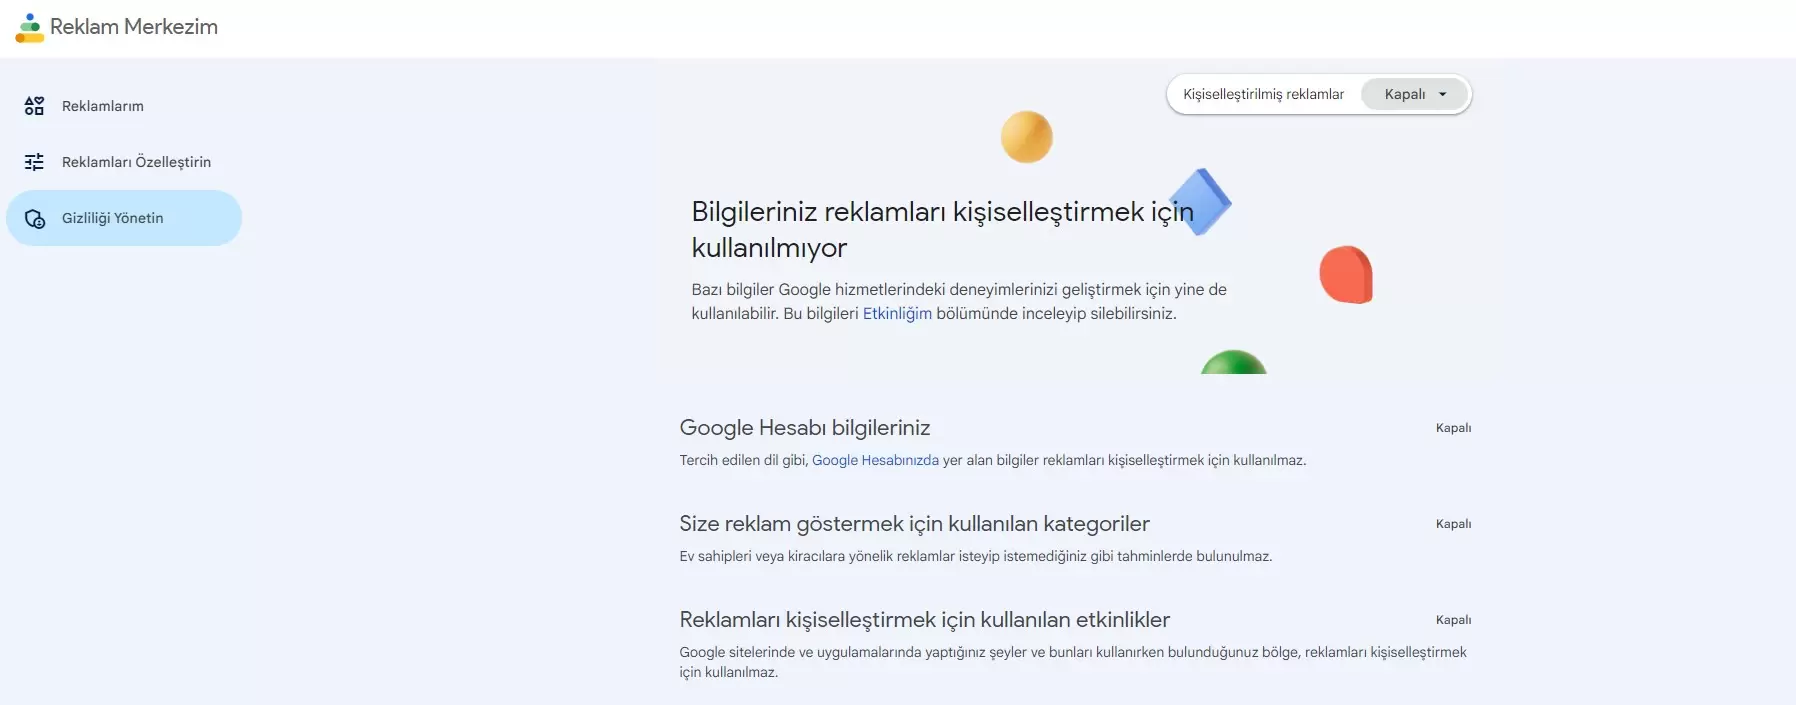
Task: Click Kapalı status beside Google Hesabı bilgileriniz
Action: tap(1453, 428)
